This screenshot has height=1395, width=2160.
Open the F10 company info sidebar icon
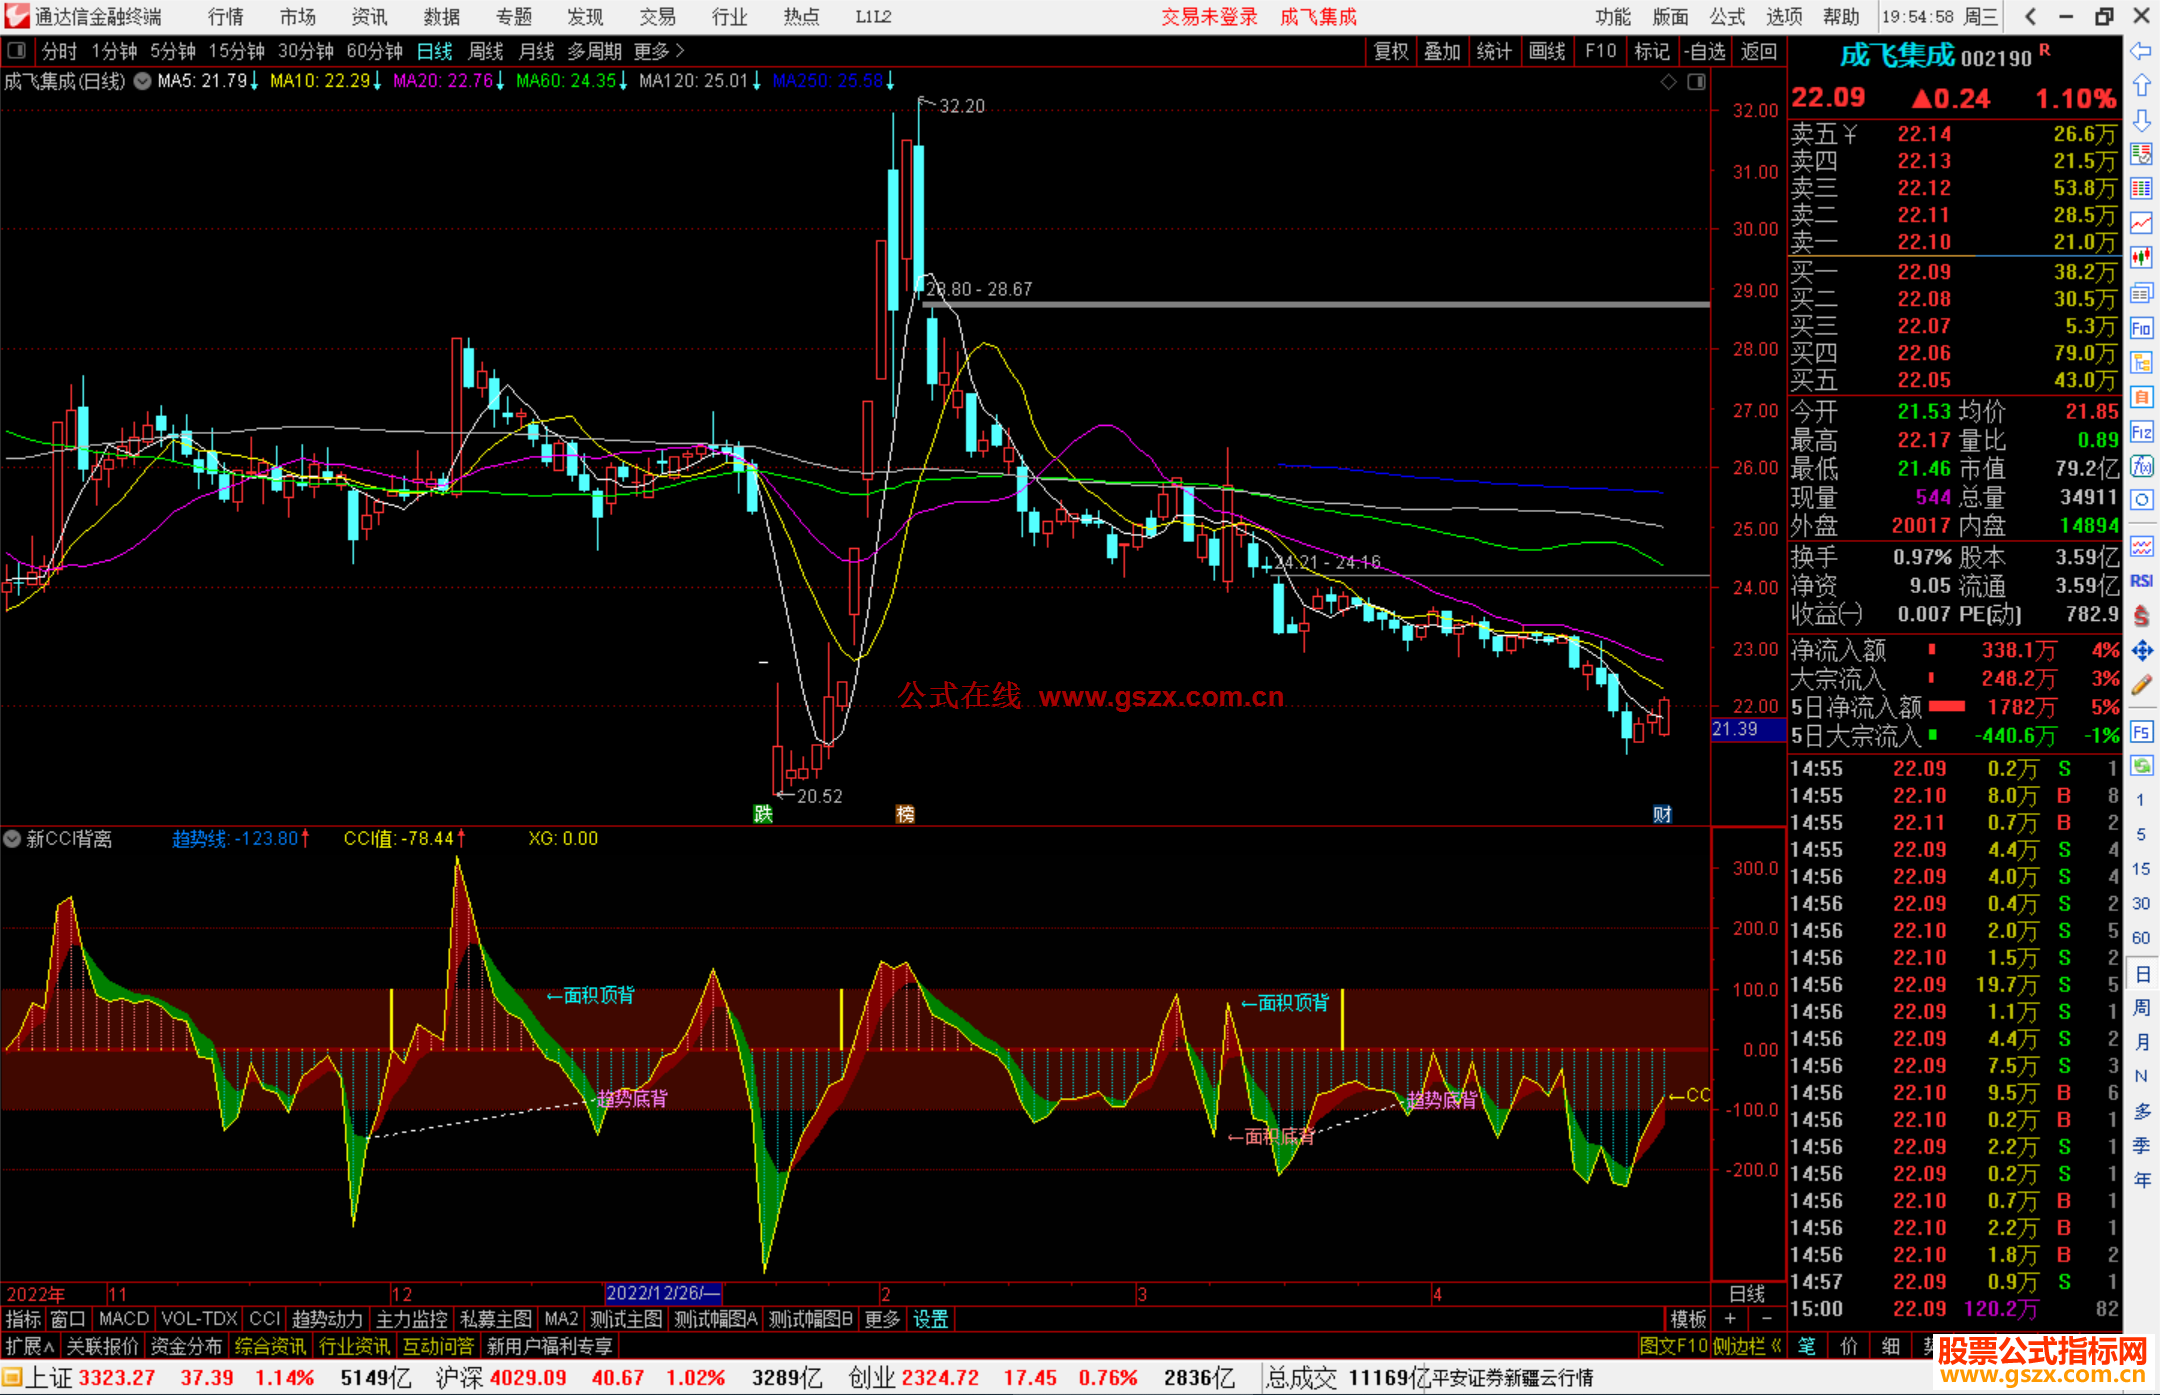click(2141, 328)
